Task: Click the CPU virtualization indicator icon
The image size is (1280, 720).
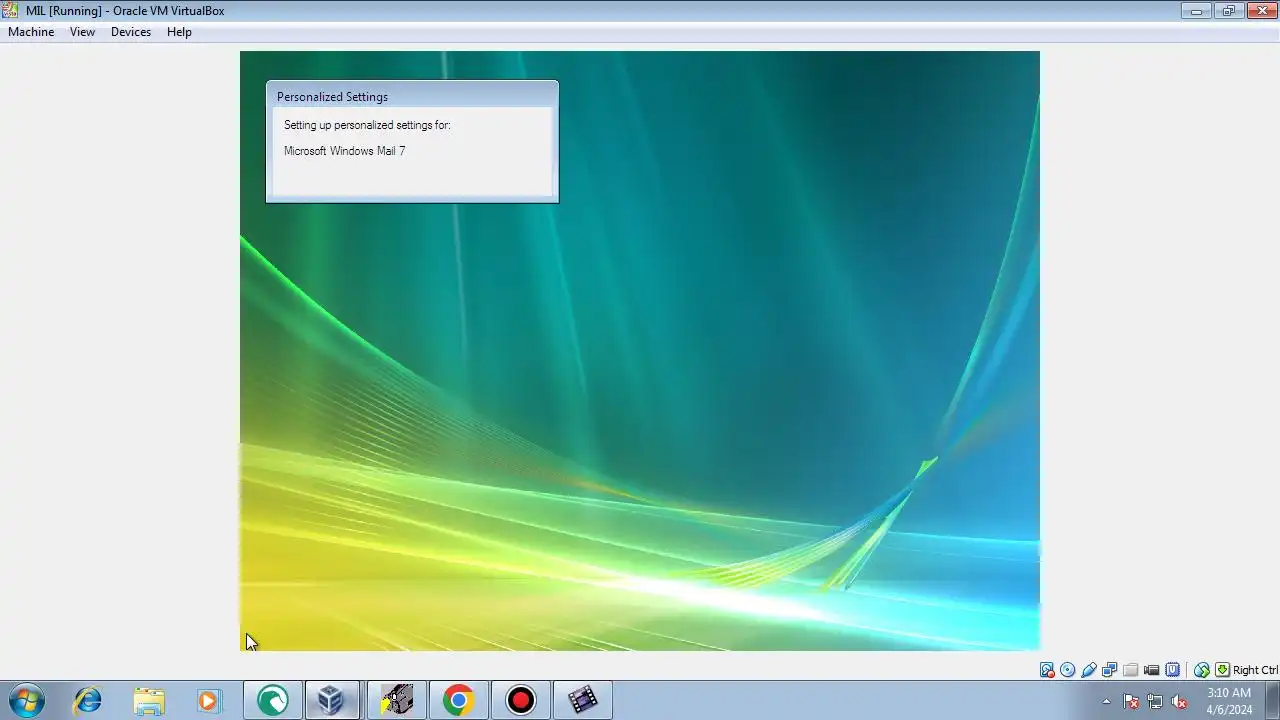Action: coord(1173,670)
